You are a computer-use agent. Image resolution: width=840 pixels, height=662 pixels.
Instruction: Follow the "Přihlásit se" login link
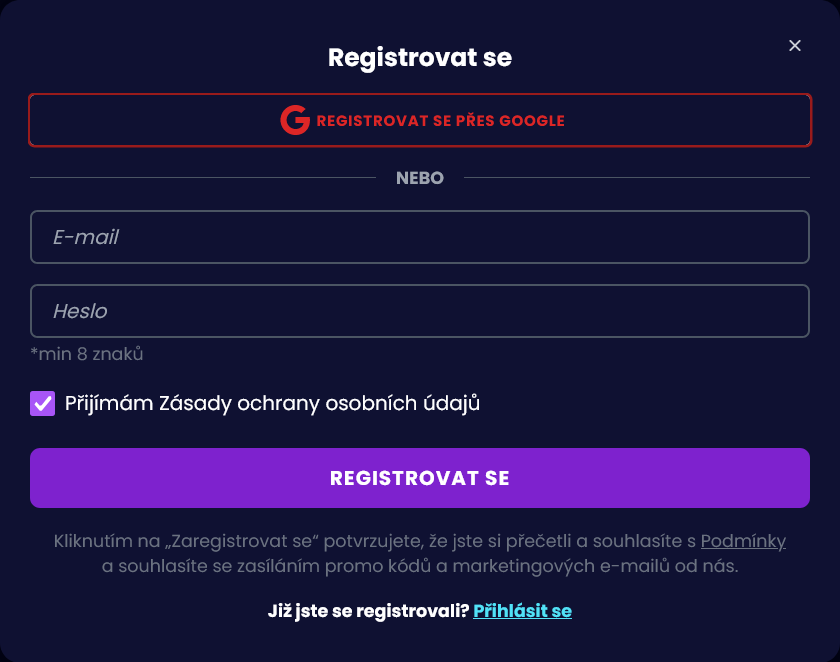[522, 611]
